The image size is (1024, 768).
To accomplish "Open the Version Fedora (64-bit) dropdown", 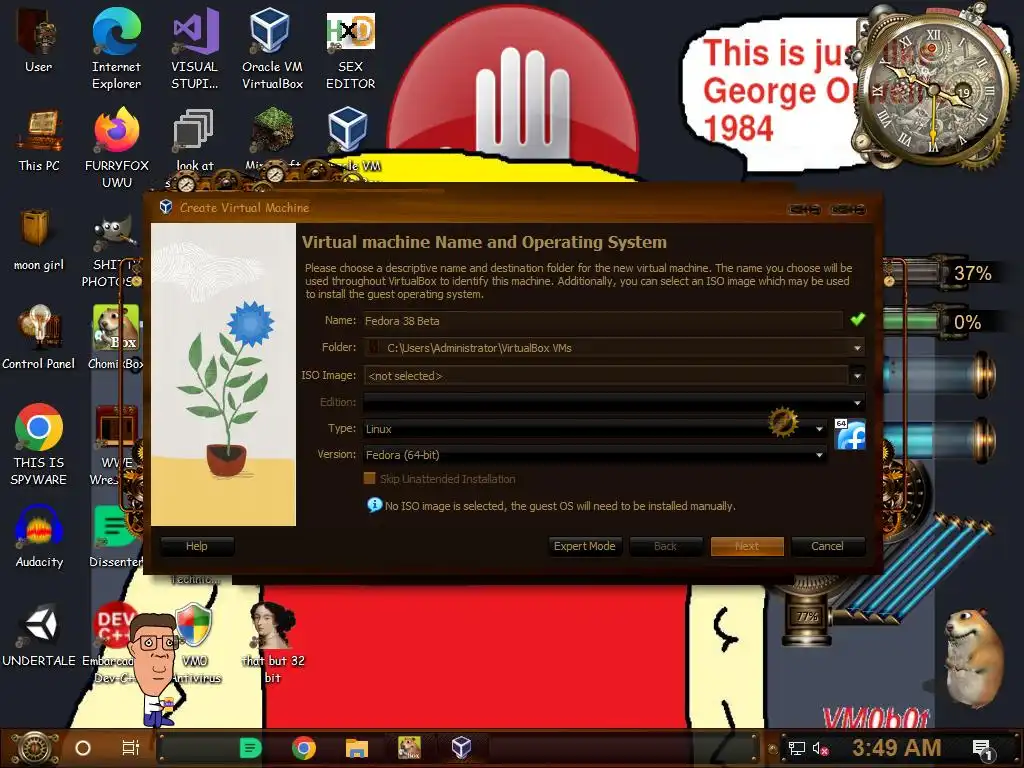I will (x=595, y=455).
